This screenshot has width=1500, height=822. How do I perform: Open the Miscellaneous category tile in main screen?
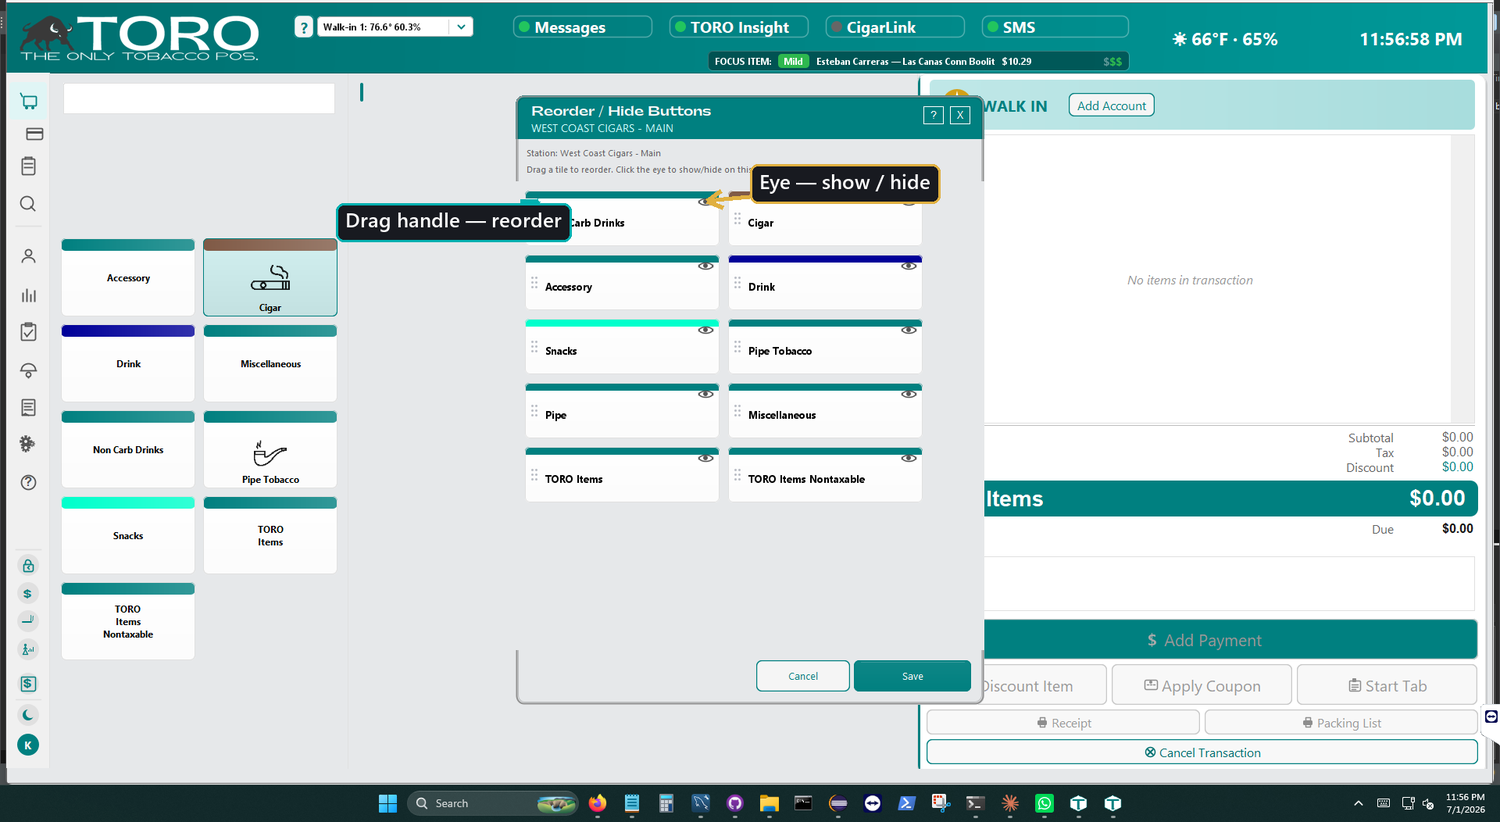pyautogui.click(x=270, y=363)
